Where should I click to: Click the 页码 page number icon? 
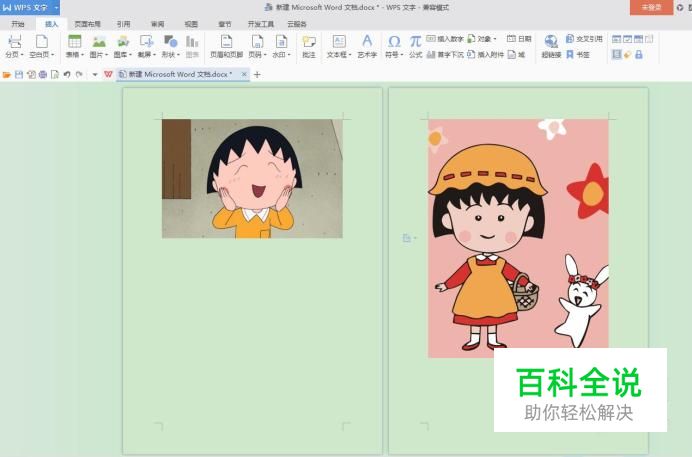257,41
